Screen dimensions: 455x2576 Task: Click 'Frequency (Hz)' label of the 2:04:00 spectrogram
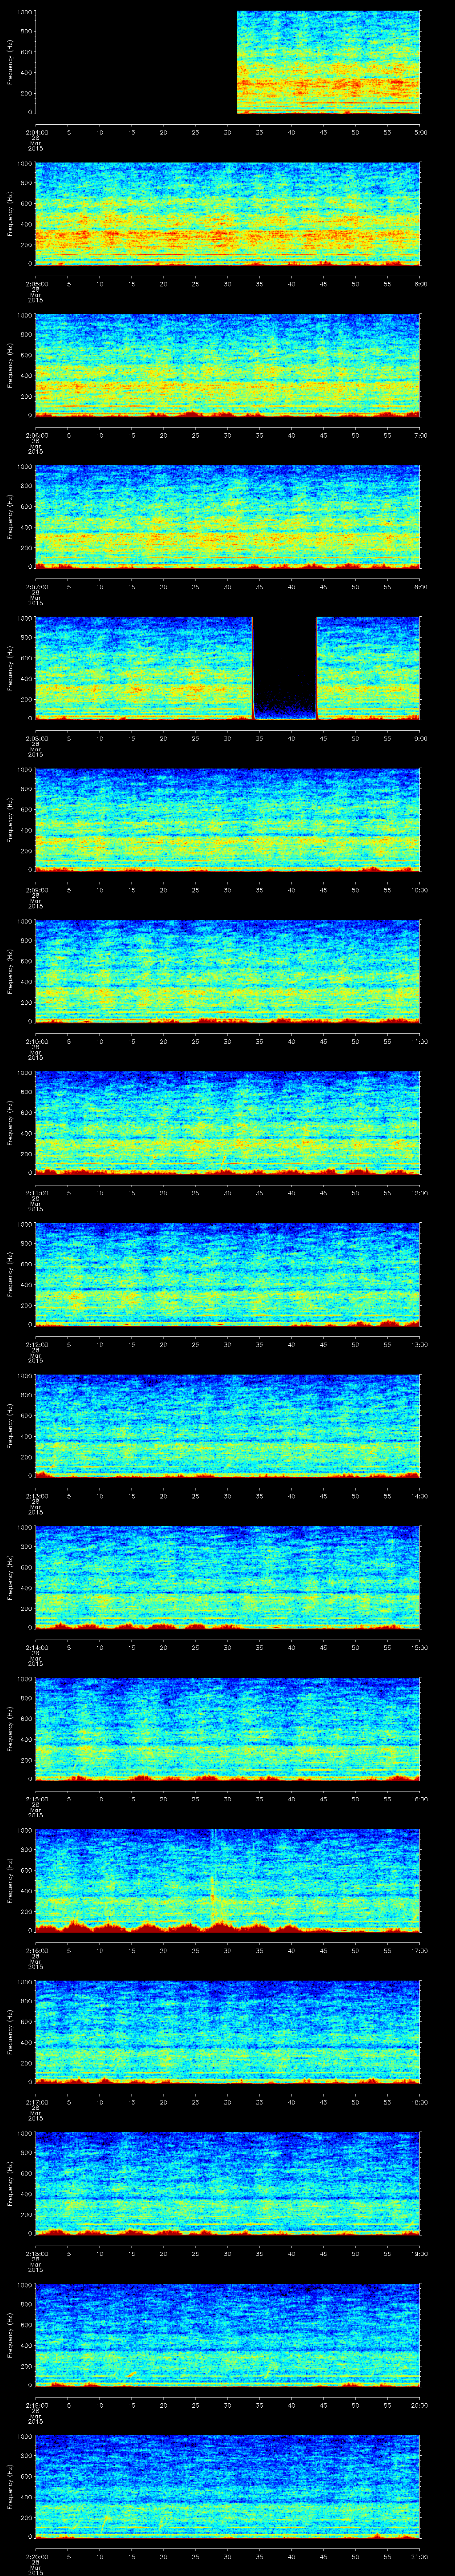[10, 62]
